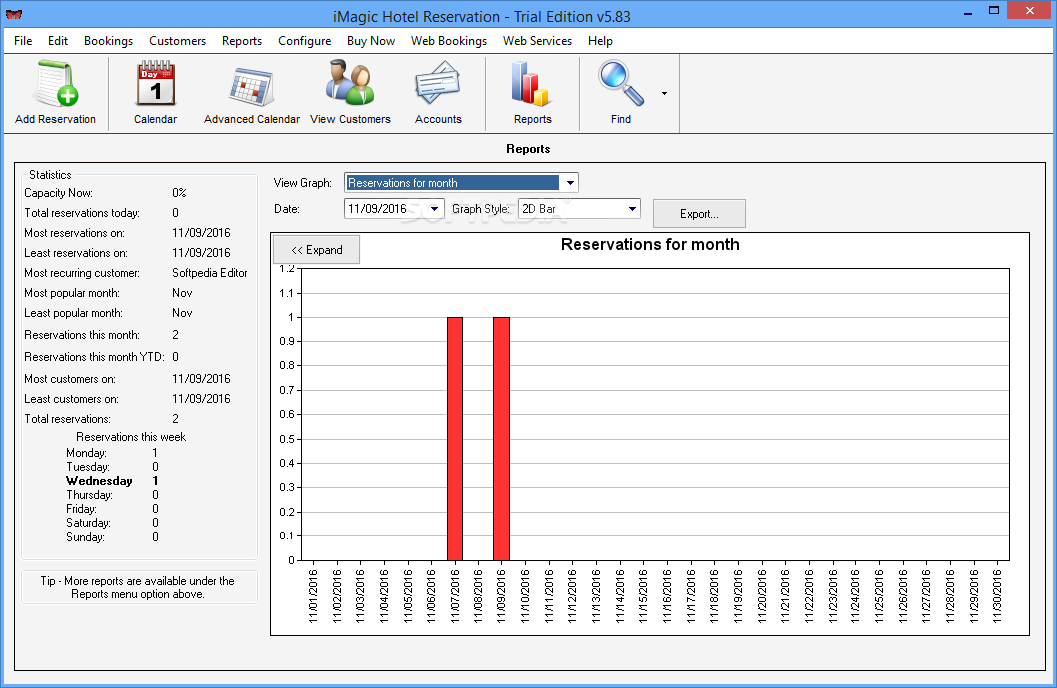The width and height of the screenshot is (1057, 688).
Task: Open the Graph Style 2D Bar dropdown
Action: pyautogui.click(x=579, y=209)
